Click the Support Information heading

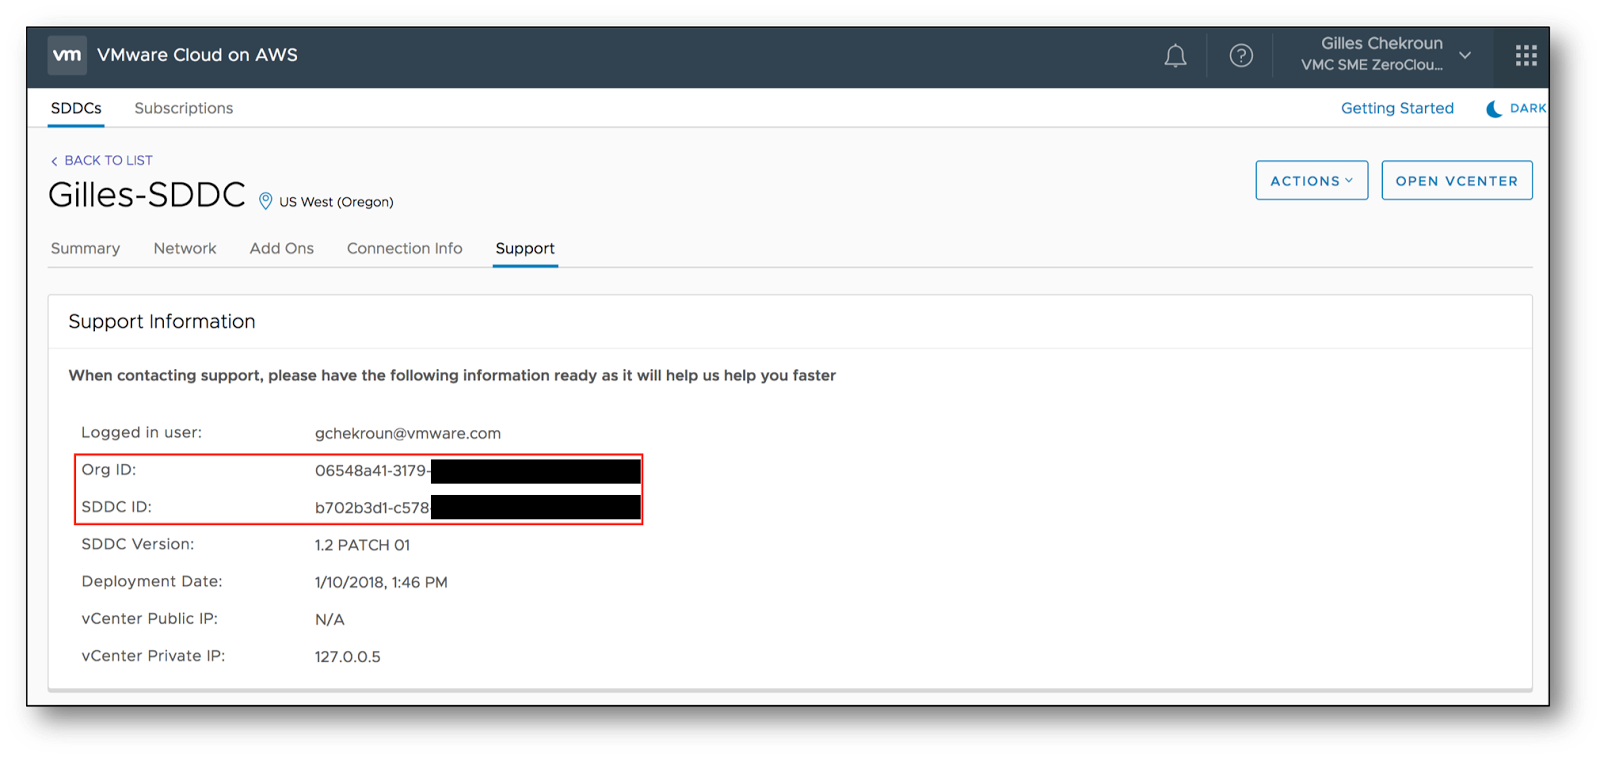pyautogui.click(x=162, y=321)
